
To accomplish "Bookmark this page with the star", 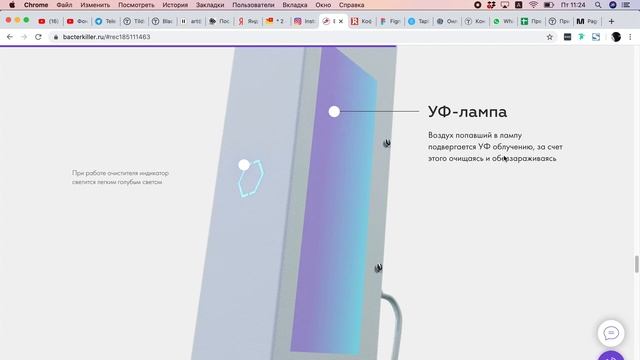I will point(549,37).
